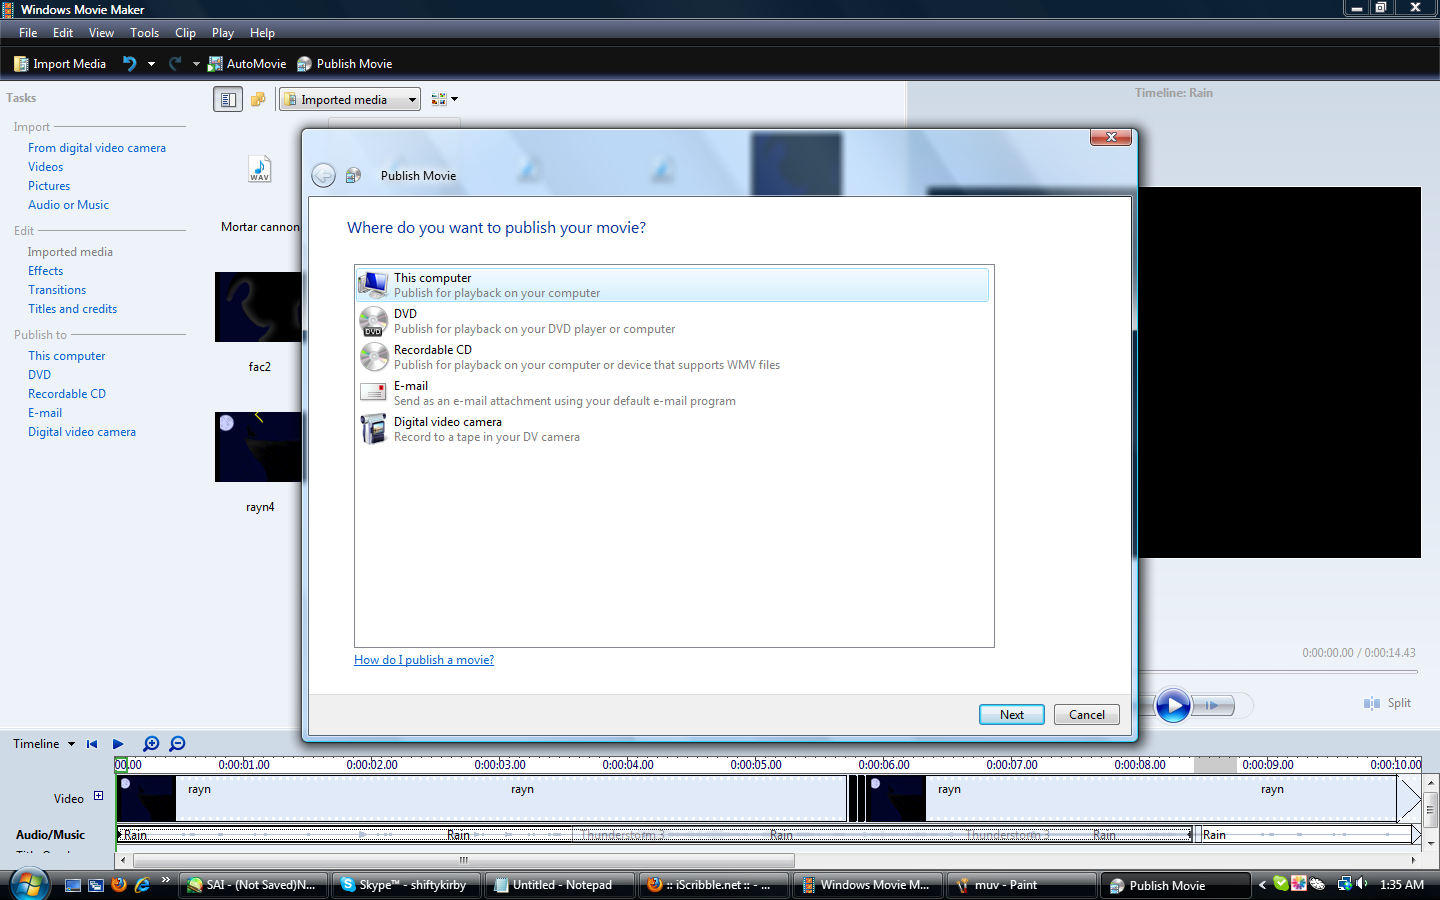Click the timeline horizontal scrollbar
1440x900 pixels.
pyautogui.click(x=463, y=860)
